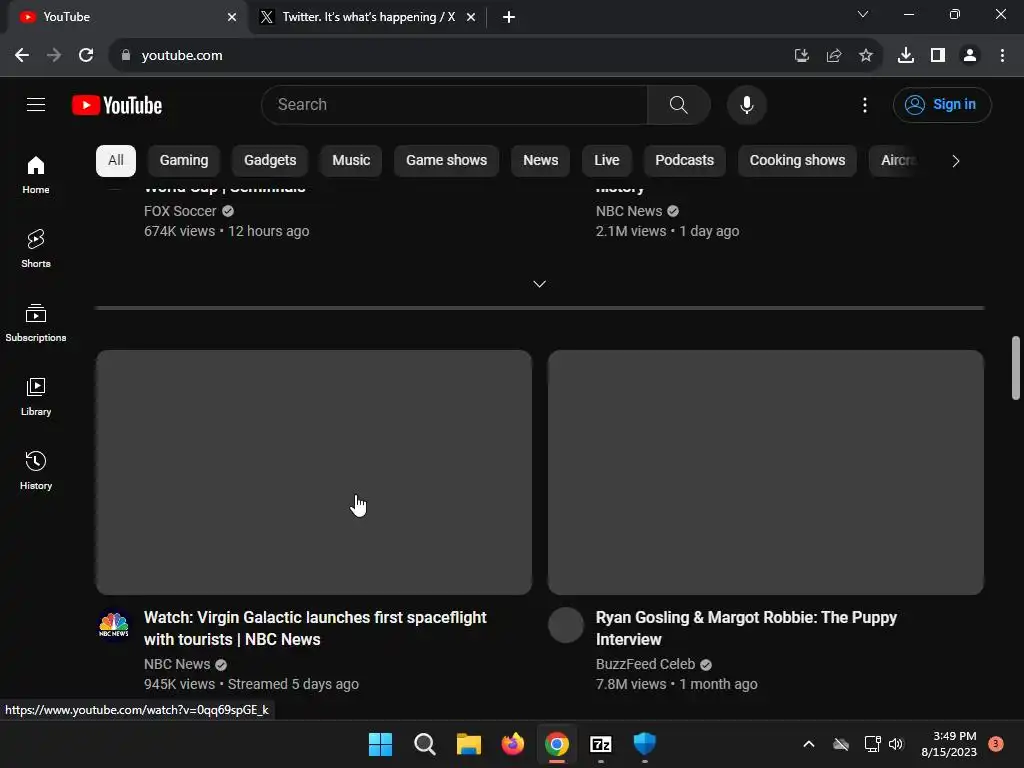Screen dimensions: 1024x768
Task: Open Shorts in the sidebar
Action: point(36,249)
